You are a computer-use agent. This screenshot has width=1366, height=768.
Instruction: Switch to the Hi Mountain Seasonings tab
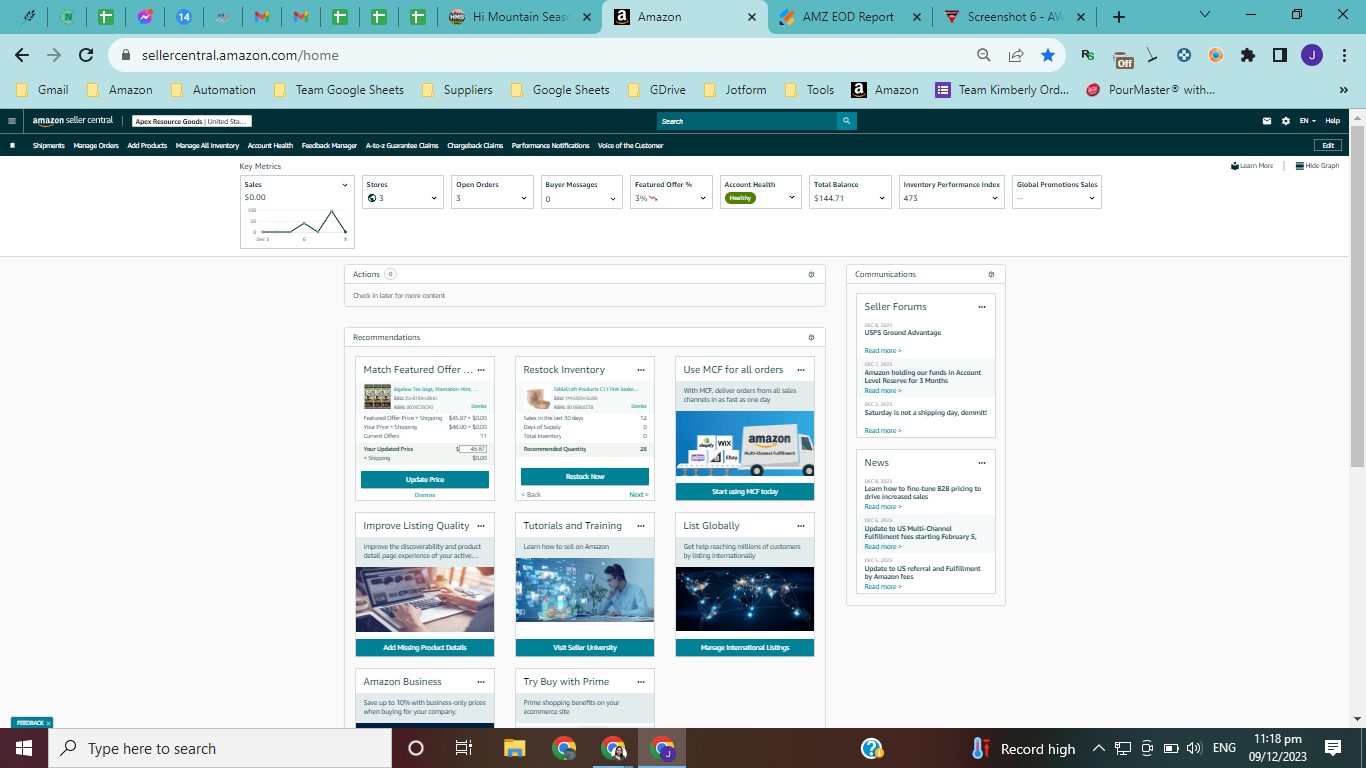(520, 17)
